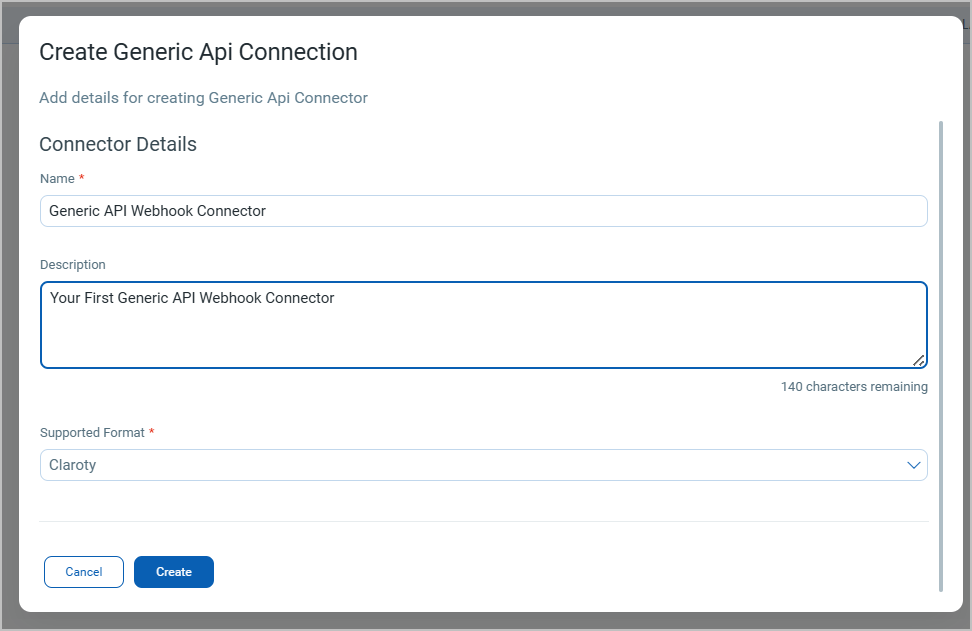972x631 pixels.
Task: Click the '140 characters remaining' counter
Action: 853,387
